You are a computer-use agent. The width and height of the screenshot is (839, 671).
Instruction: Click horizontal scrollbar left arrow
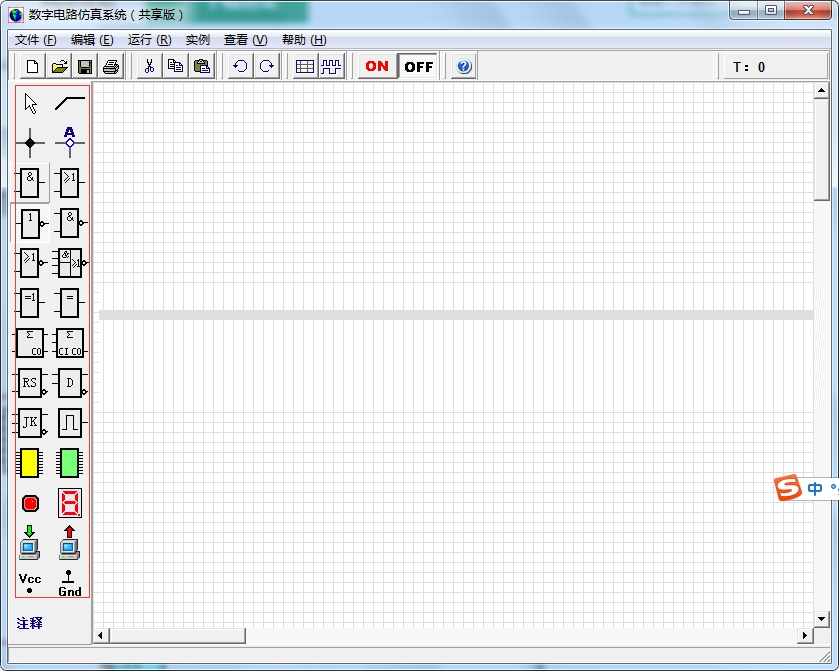(101, 636)
